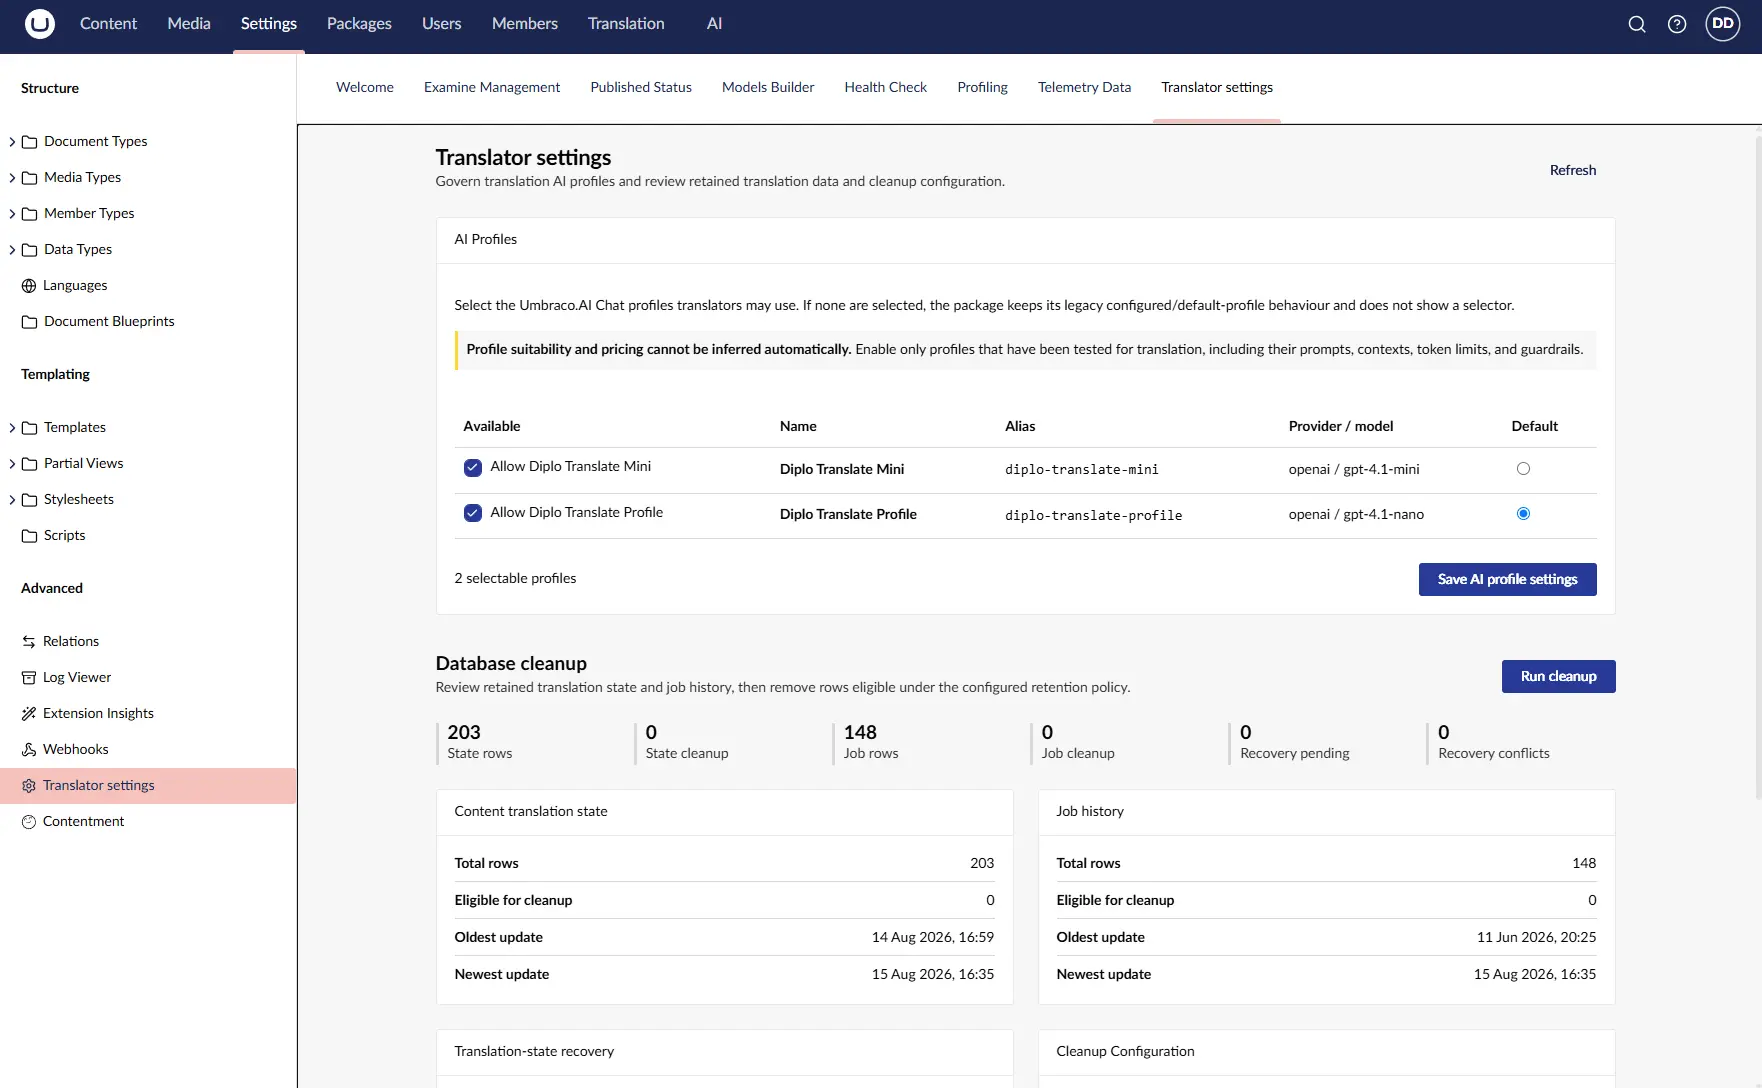Click the Extension Insights wand icon
This screenshot has width=1762, height=1088.
(29, 714)
